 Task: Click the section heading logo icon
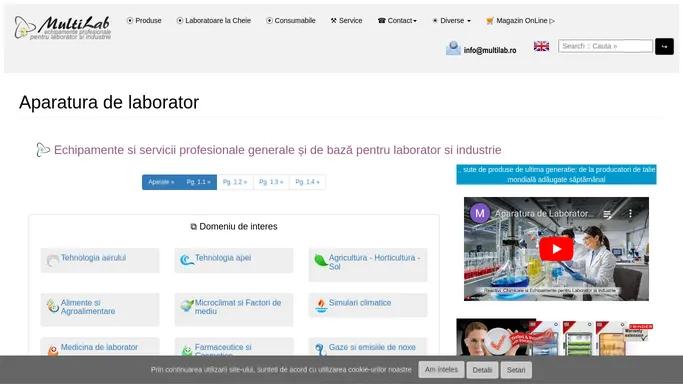tap(43, 150)
